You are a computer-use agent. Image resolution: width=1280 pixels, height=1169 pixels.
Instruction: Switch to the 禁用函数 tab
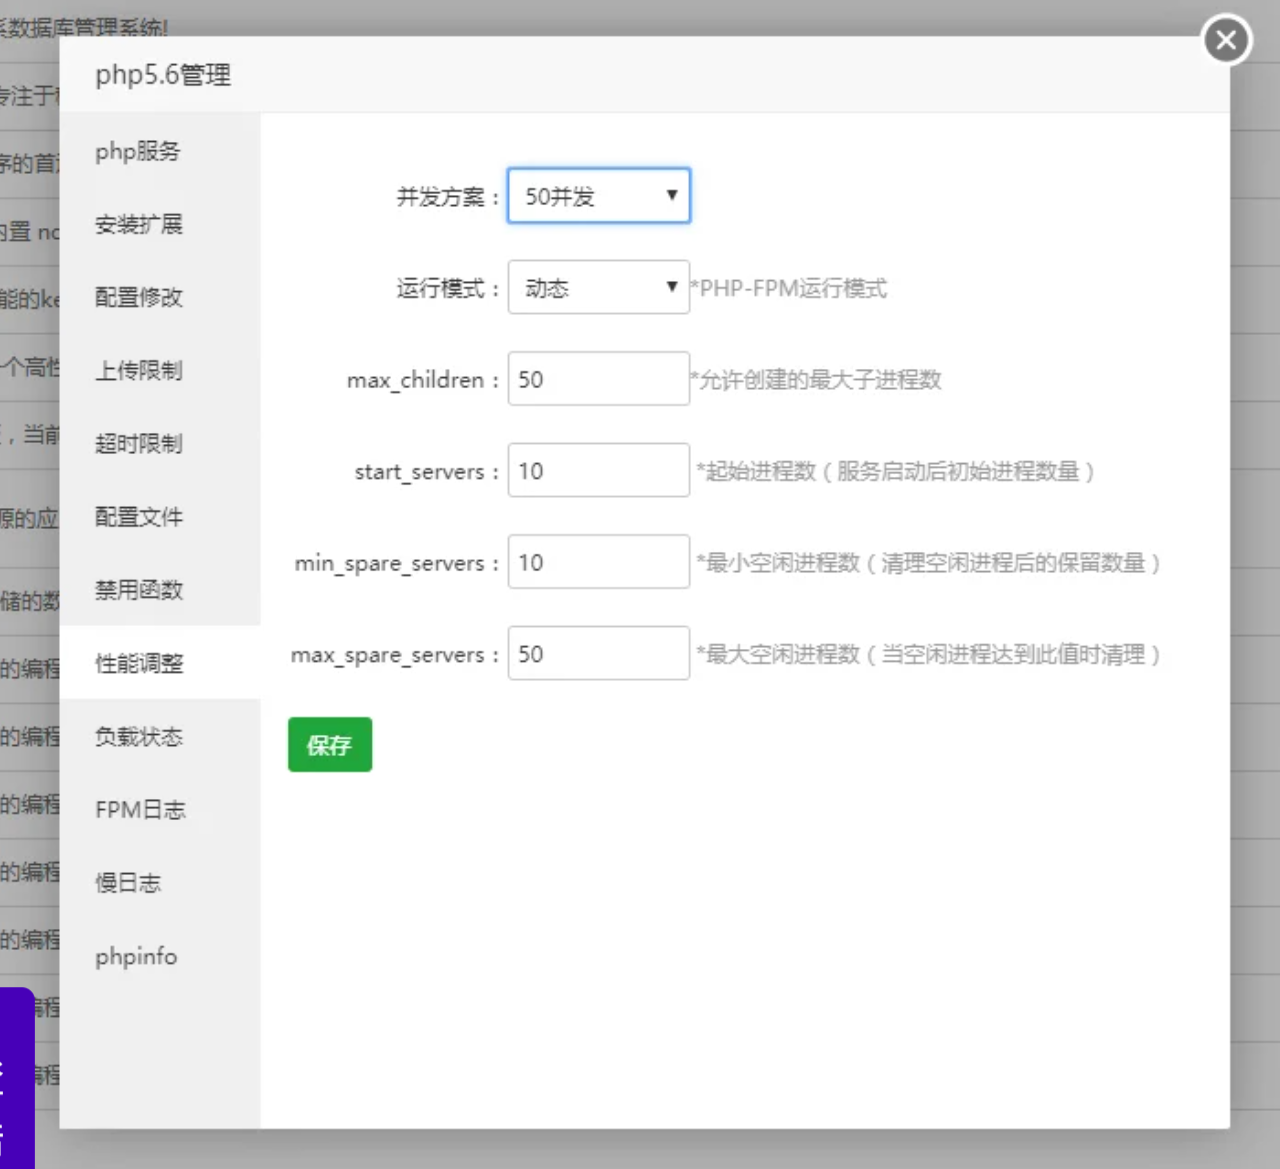(x=139, y=590)
